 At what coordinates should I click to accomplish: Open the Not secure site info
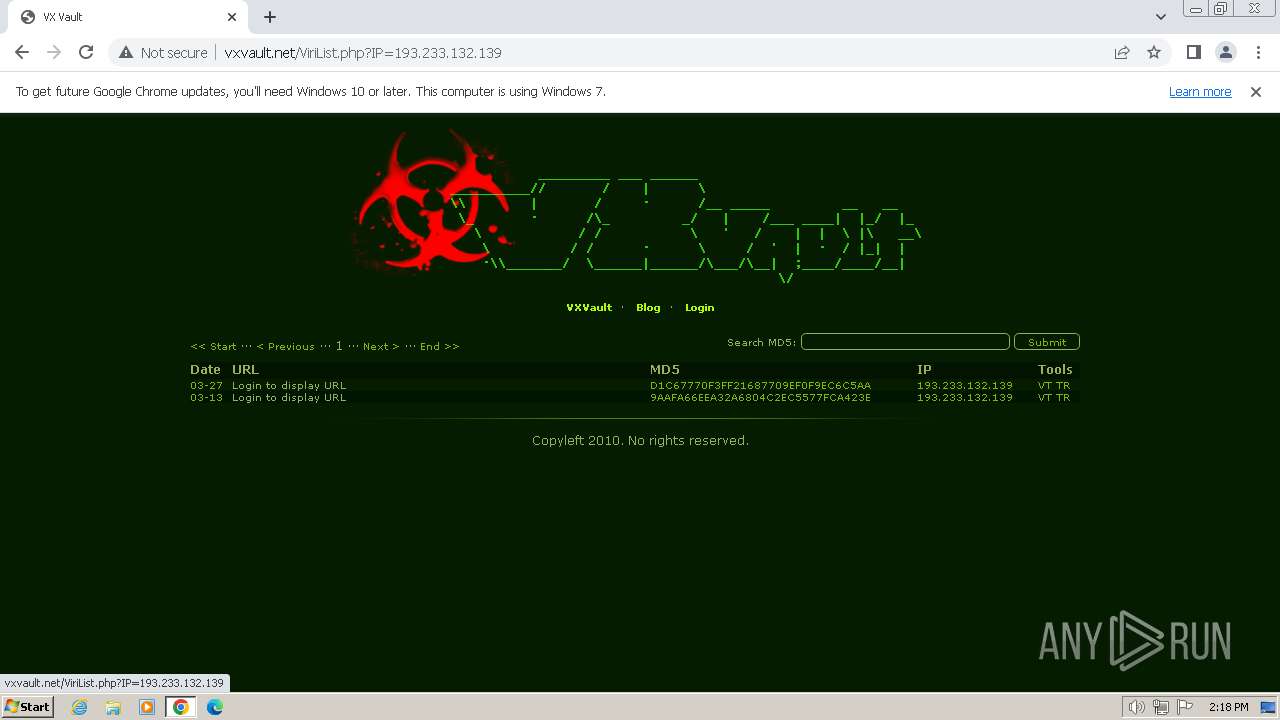click(x=163, y=53)
